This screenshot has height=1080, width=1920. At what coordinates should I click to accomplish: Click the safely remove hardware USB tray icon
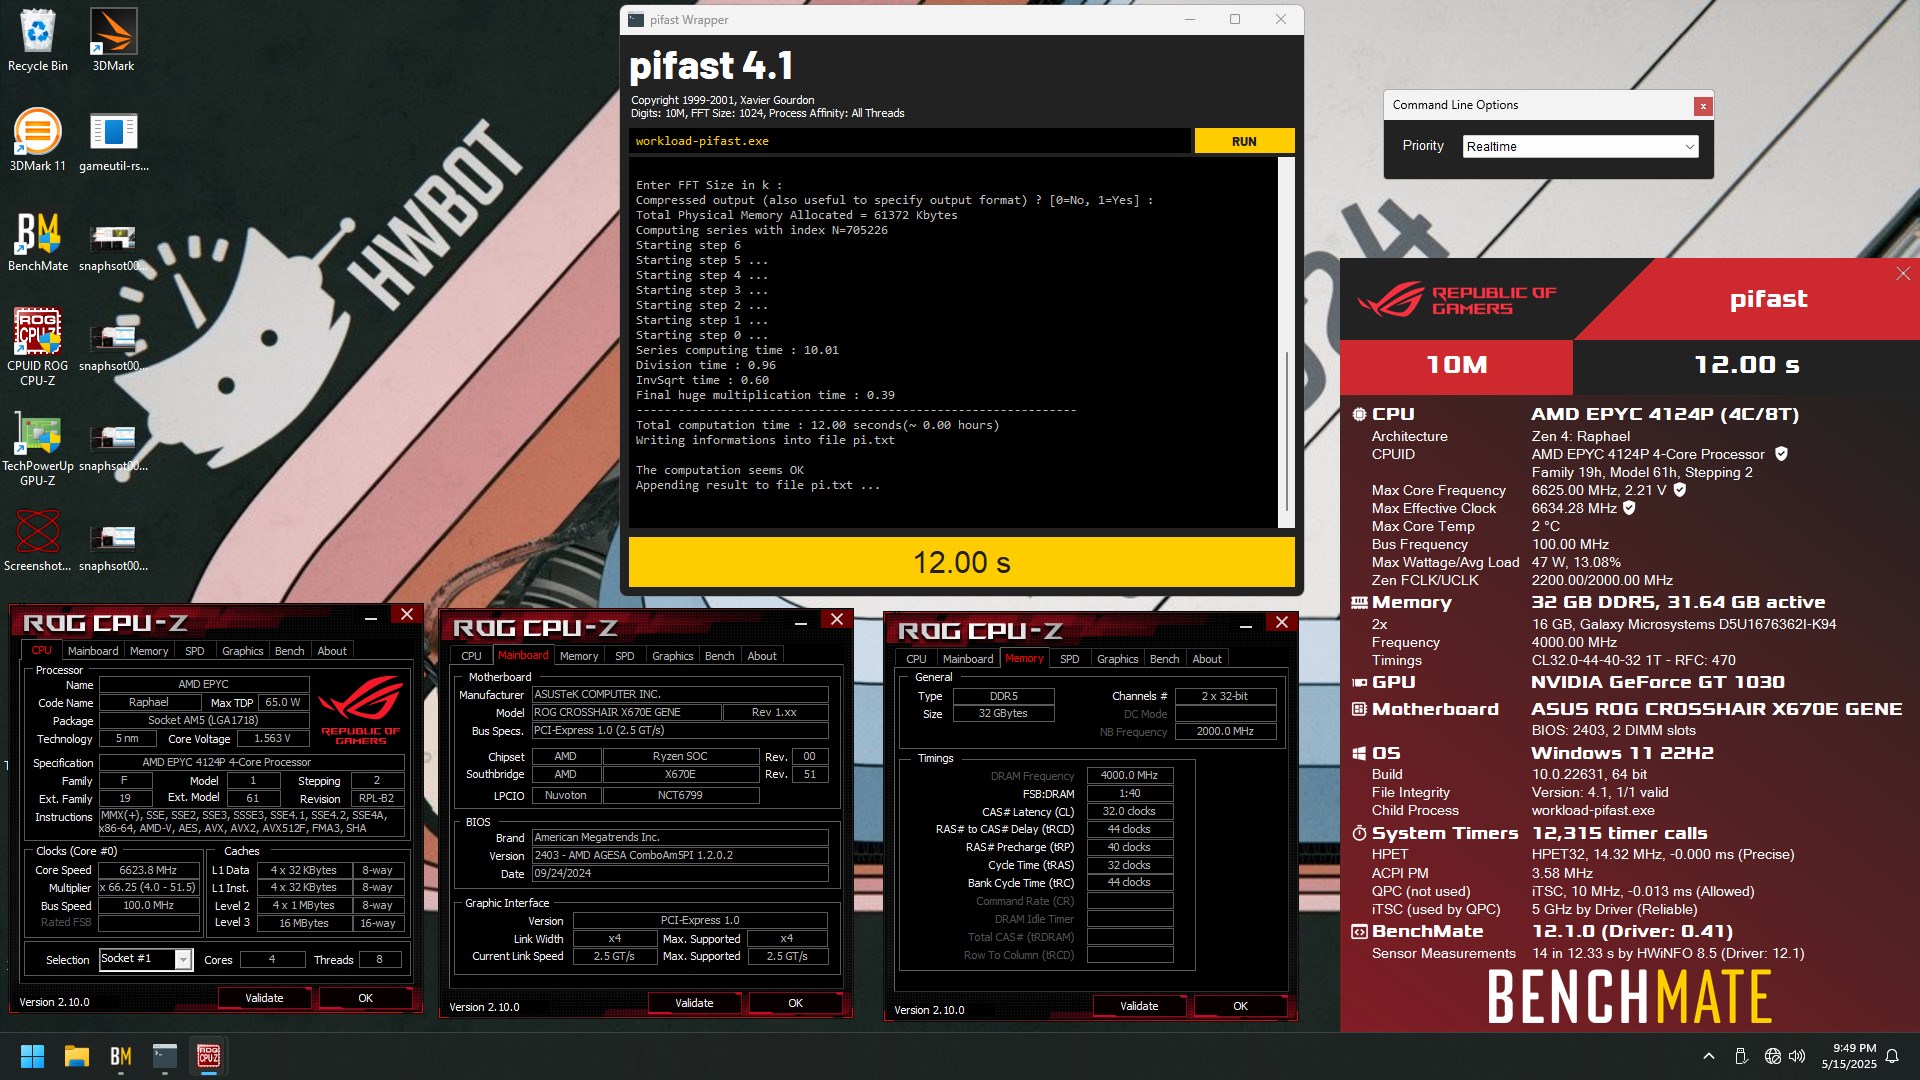click(x=1741, y=1056)
